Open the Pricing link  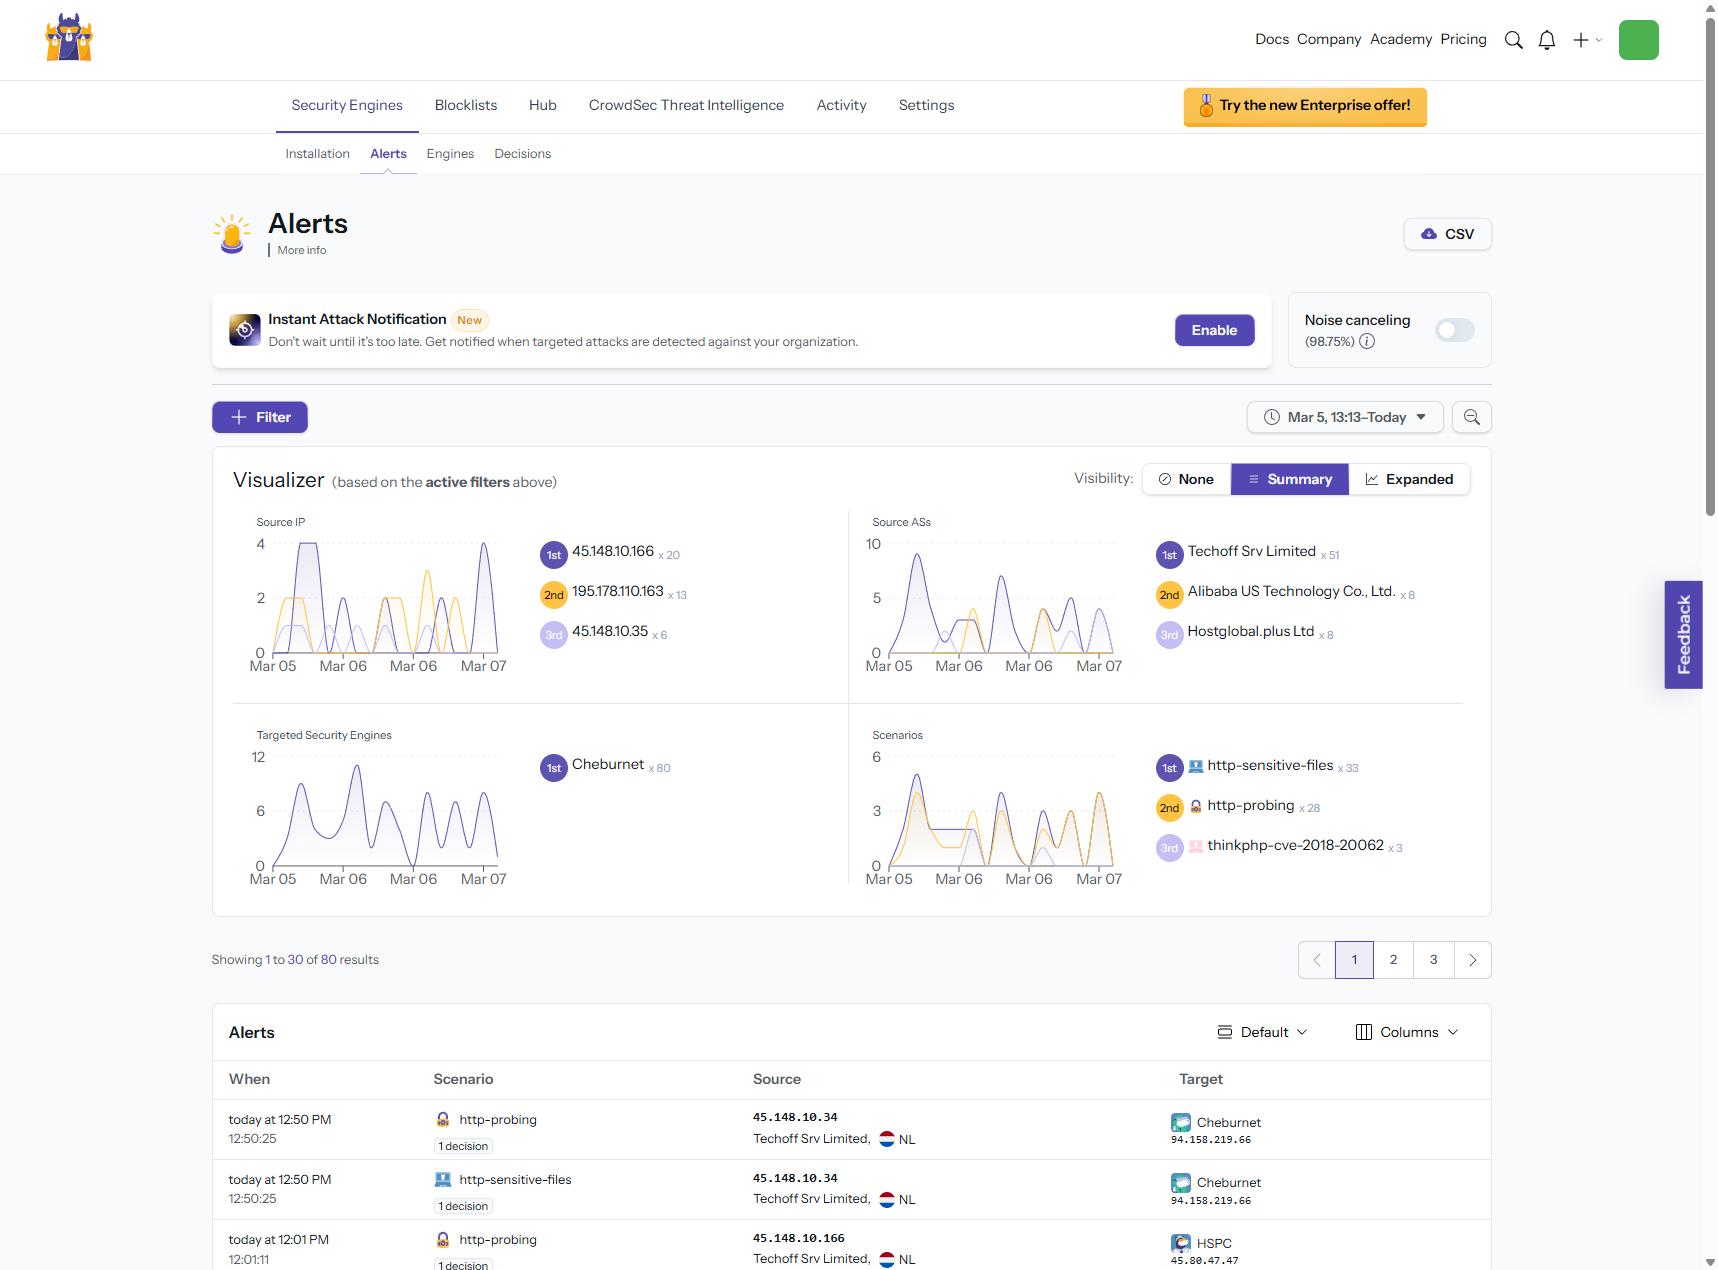(x=1463, y=39)
